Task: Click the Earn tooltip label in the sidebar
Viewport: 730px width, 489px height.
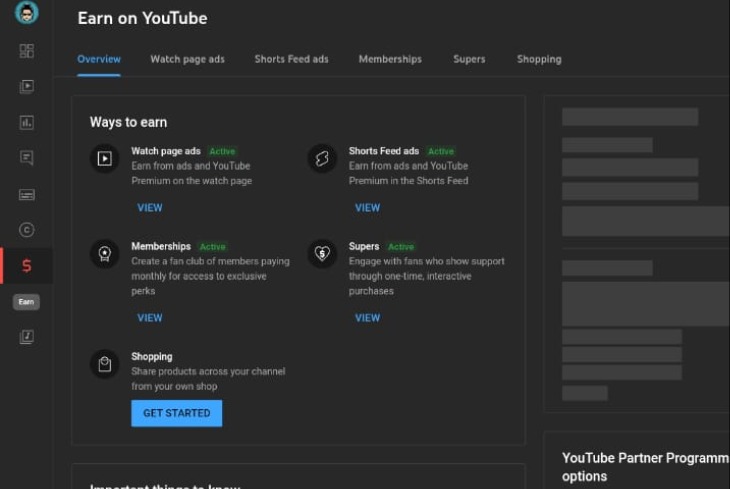Action: coord(26,302)
